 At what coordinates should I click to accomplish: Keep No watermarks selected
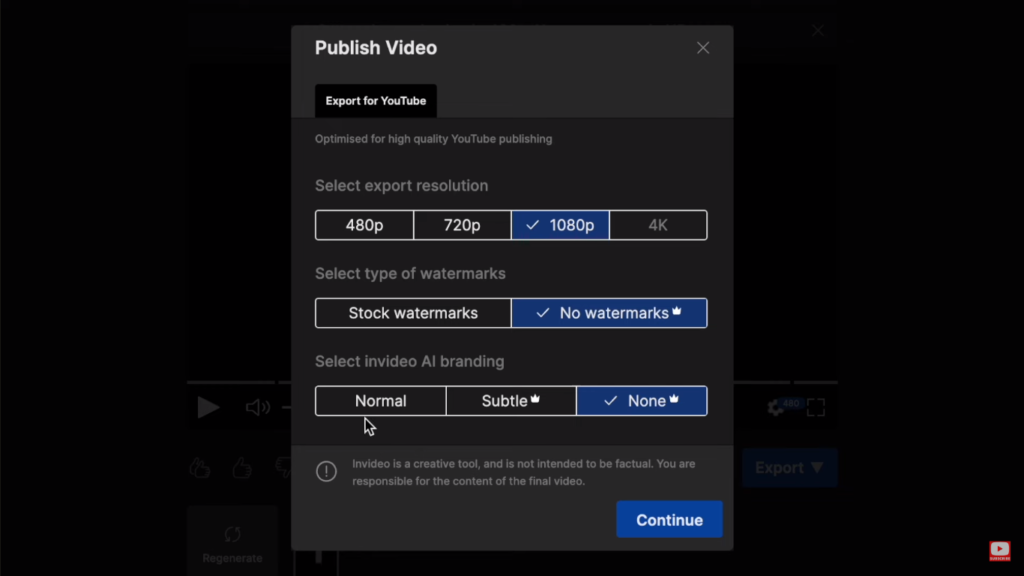pyautogui.click(x=609, y=313)
